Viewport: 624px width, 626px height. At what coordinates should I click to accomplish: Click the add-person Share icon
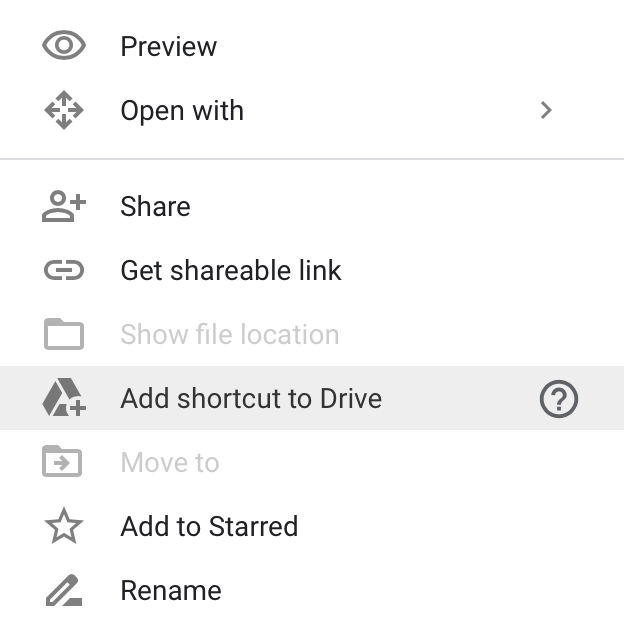[x=64, y=206]
